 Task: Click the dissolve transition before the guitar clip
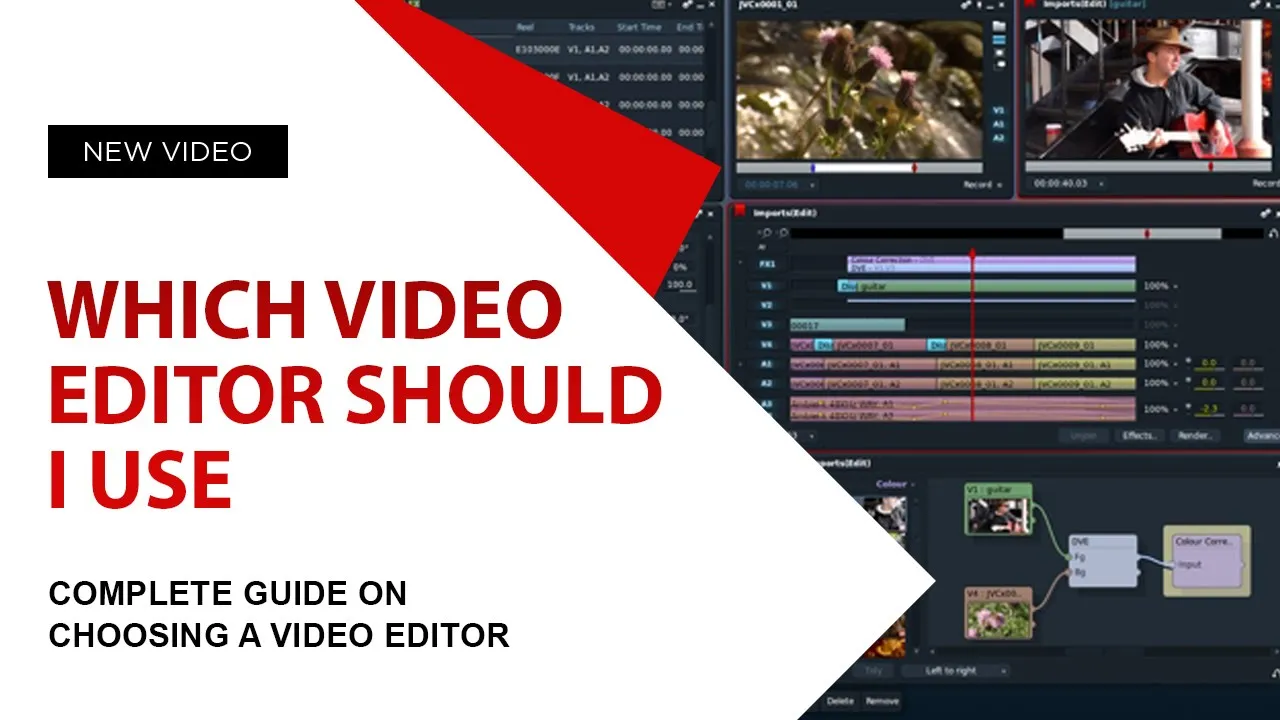(849, 285)
